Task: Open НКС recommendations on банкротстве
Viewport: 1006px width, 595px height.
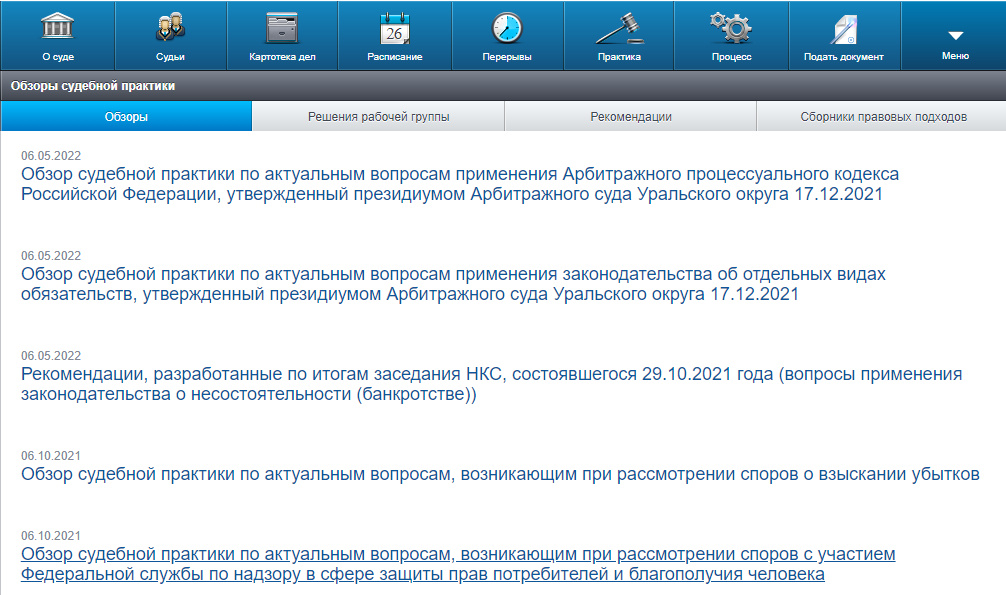Action: click(491, 384)
